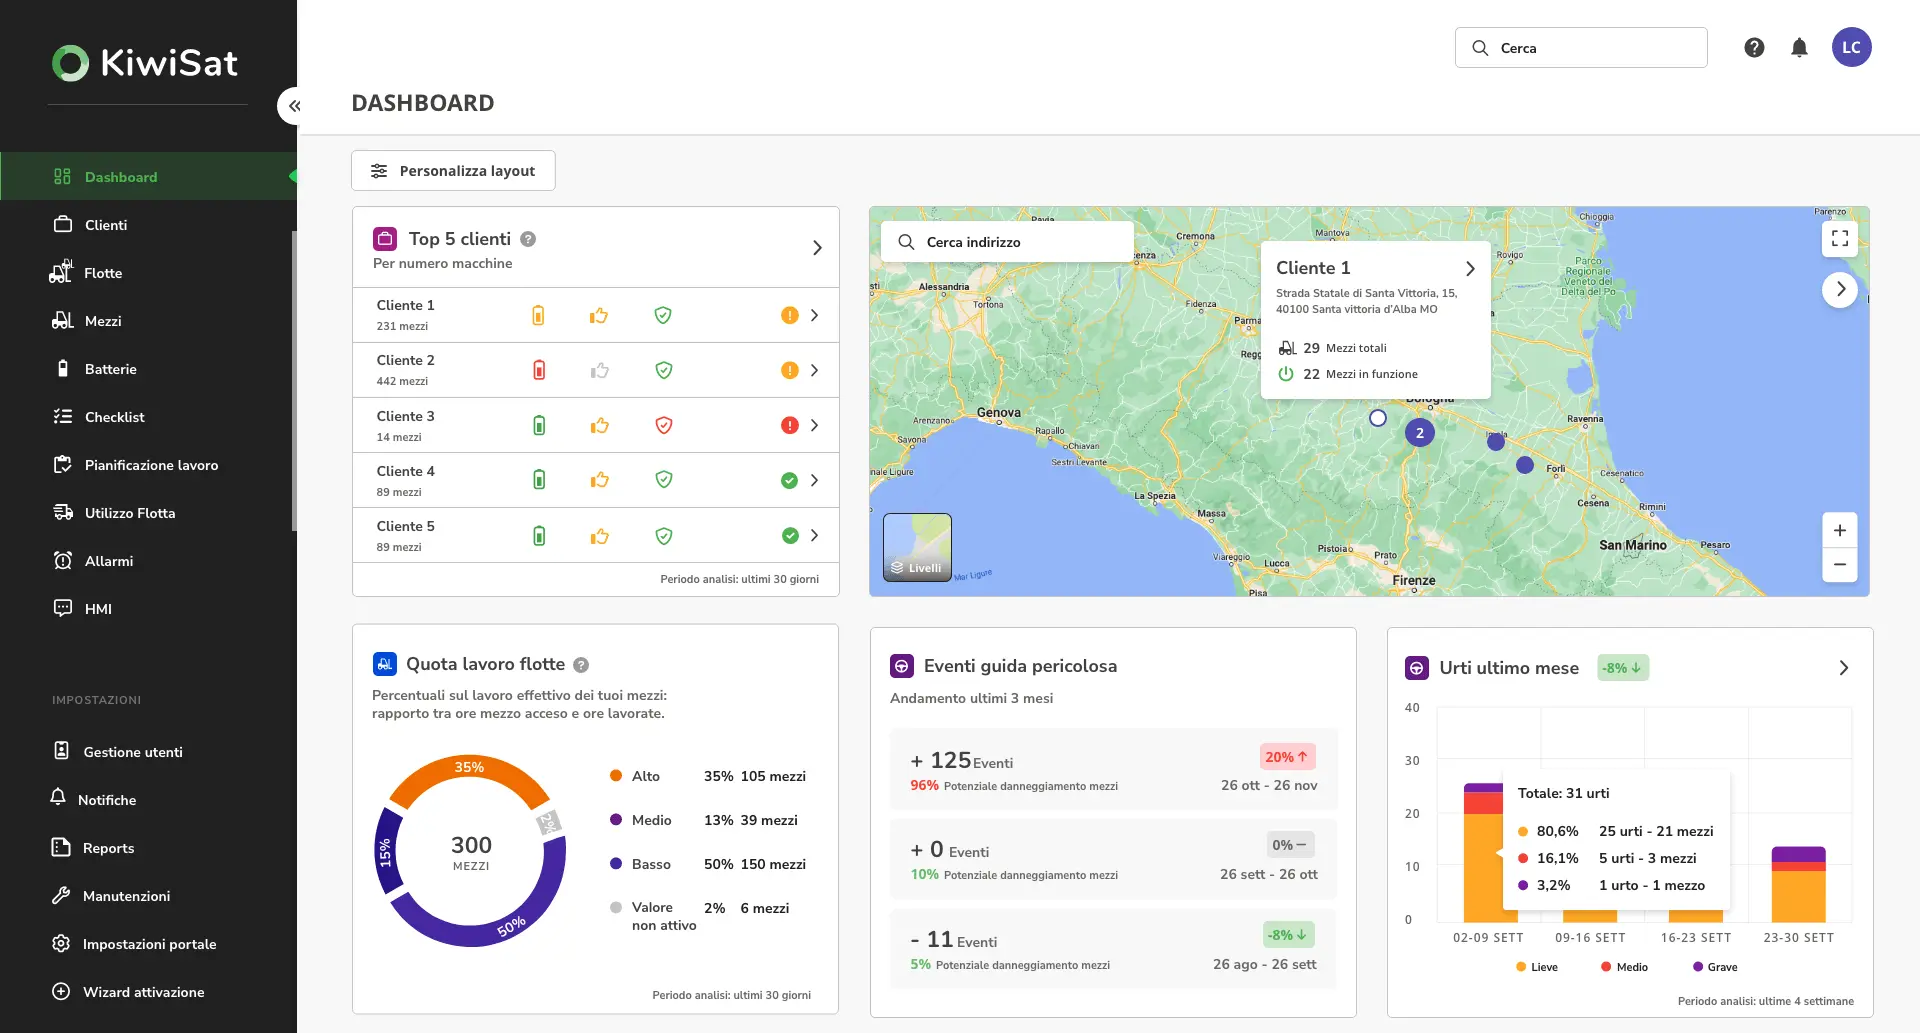This screenshot has width=1920, height=1033.
Task: Collapse the sidebar with double-chevron icon
Action: coord(294,106)
